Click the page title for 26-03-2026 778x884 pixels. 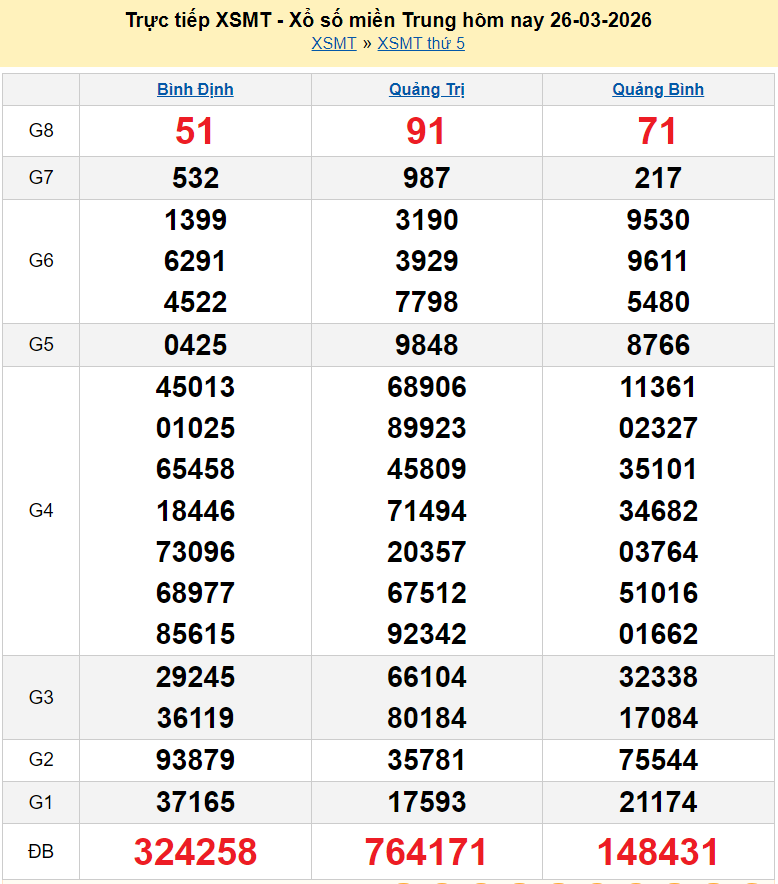point(389,20)
